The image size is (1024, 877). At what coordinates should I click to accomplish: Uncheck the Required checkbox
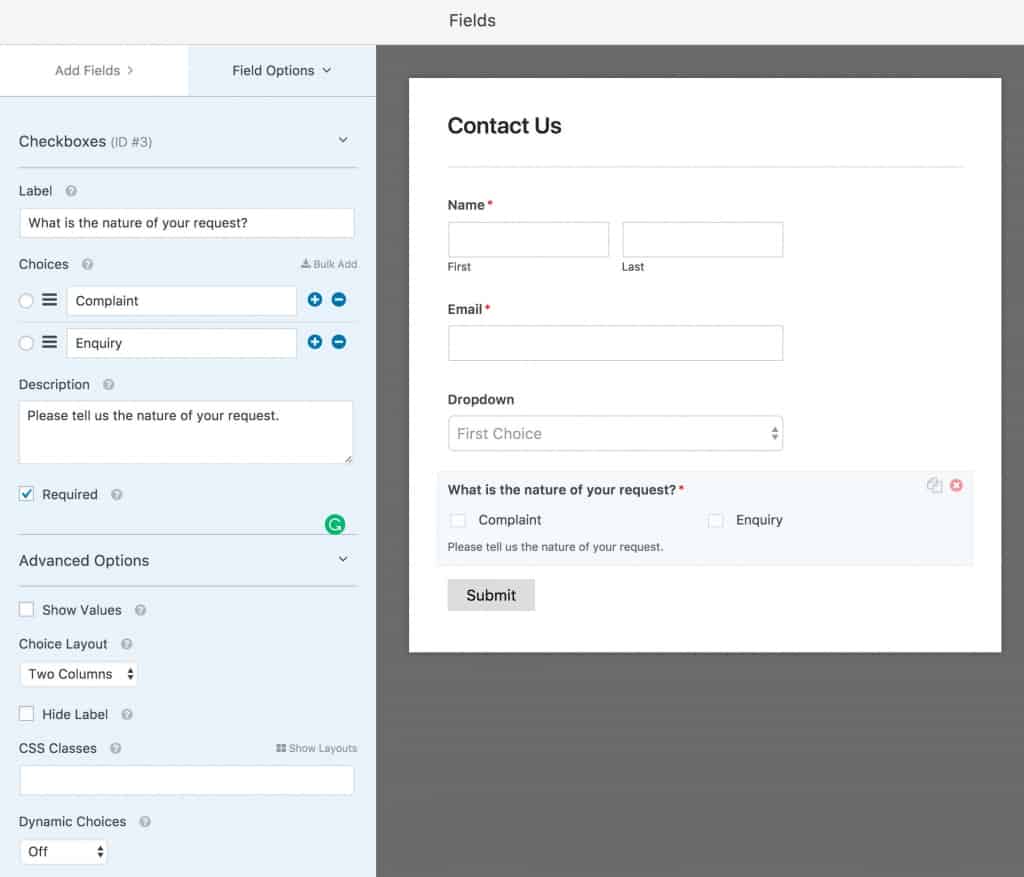click(x=26, y=494)
